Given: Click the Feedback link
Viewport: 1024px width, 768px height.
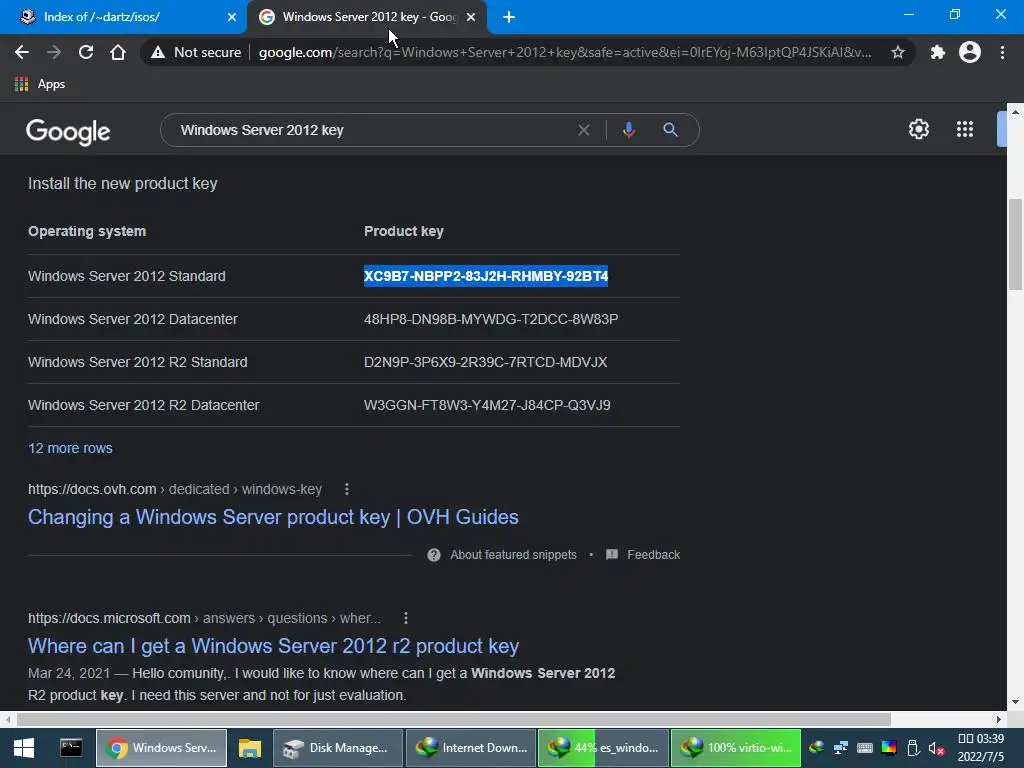Looking at the screenshot, I should pyautogui.click(x=654, y=554).
